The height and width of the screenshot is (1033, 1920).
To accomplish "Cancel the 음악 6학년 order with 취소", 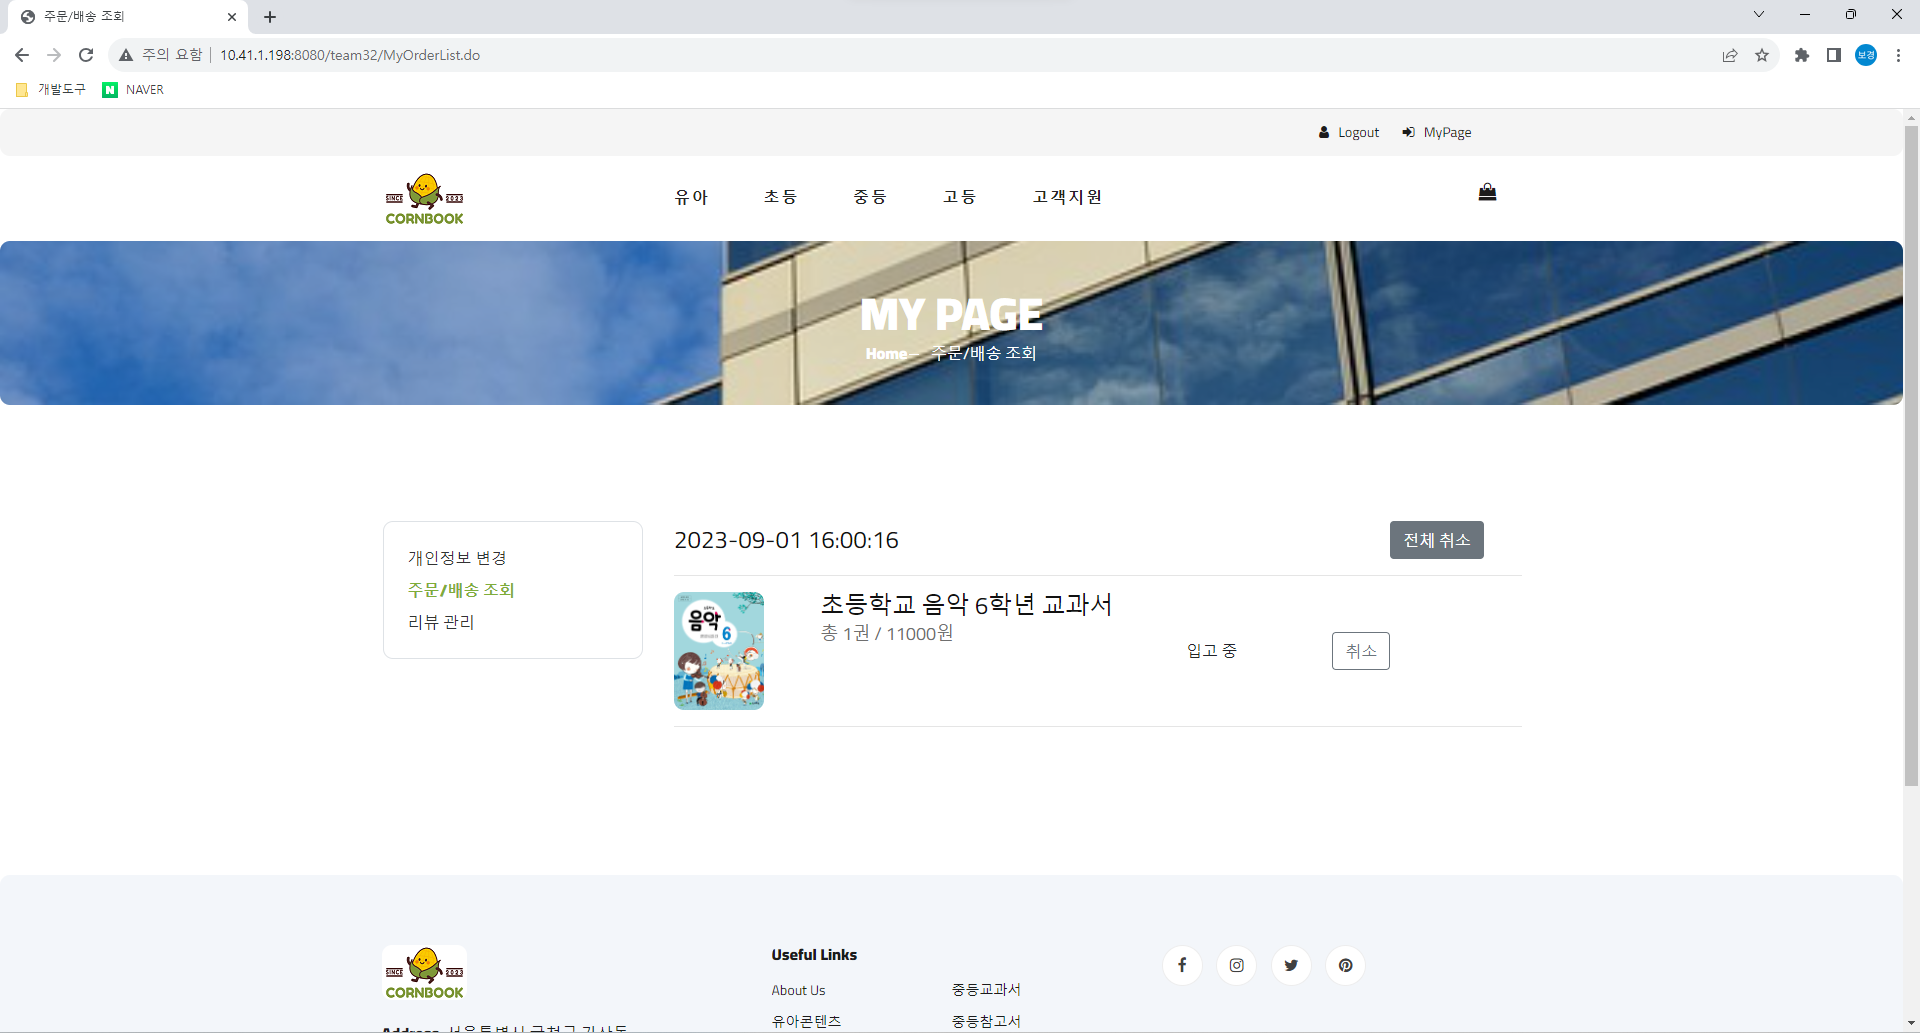I will click(1361, 651).
